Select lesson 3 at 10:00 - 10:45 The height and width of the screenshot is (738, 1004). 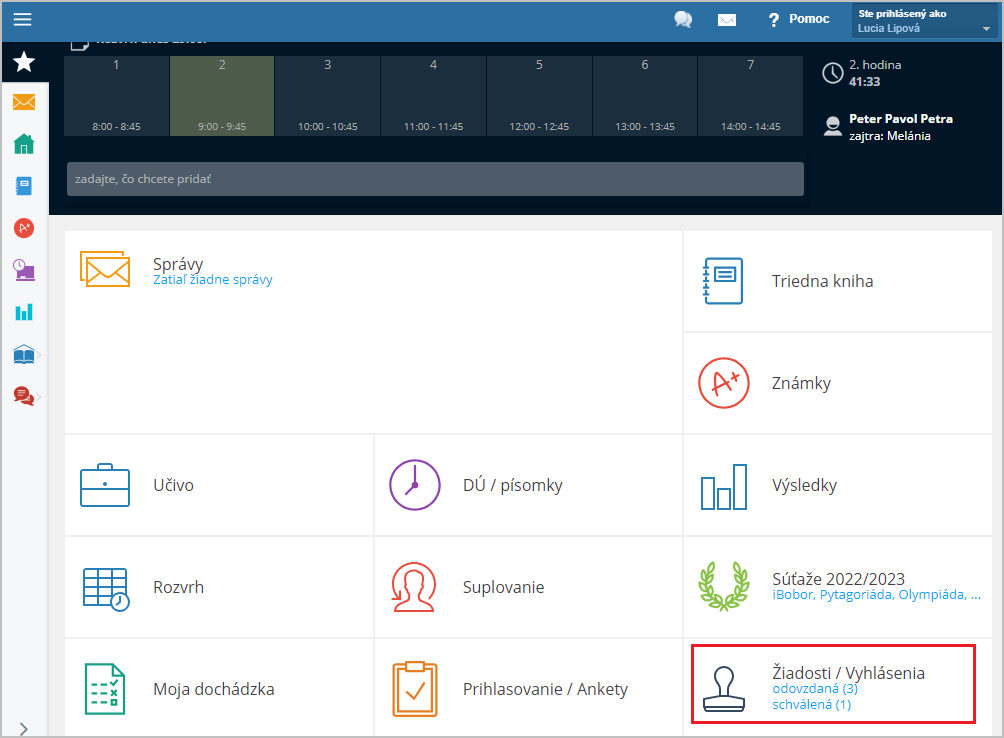[x=327, y=96]
